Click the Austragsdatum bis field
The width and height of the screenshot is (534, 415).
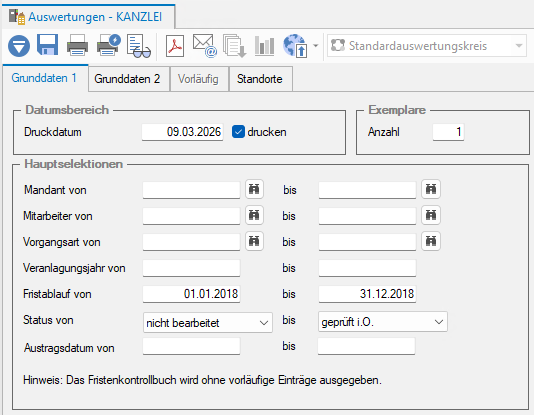[366, 346]
